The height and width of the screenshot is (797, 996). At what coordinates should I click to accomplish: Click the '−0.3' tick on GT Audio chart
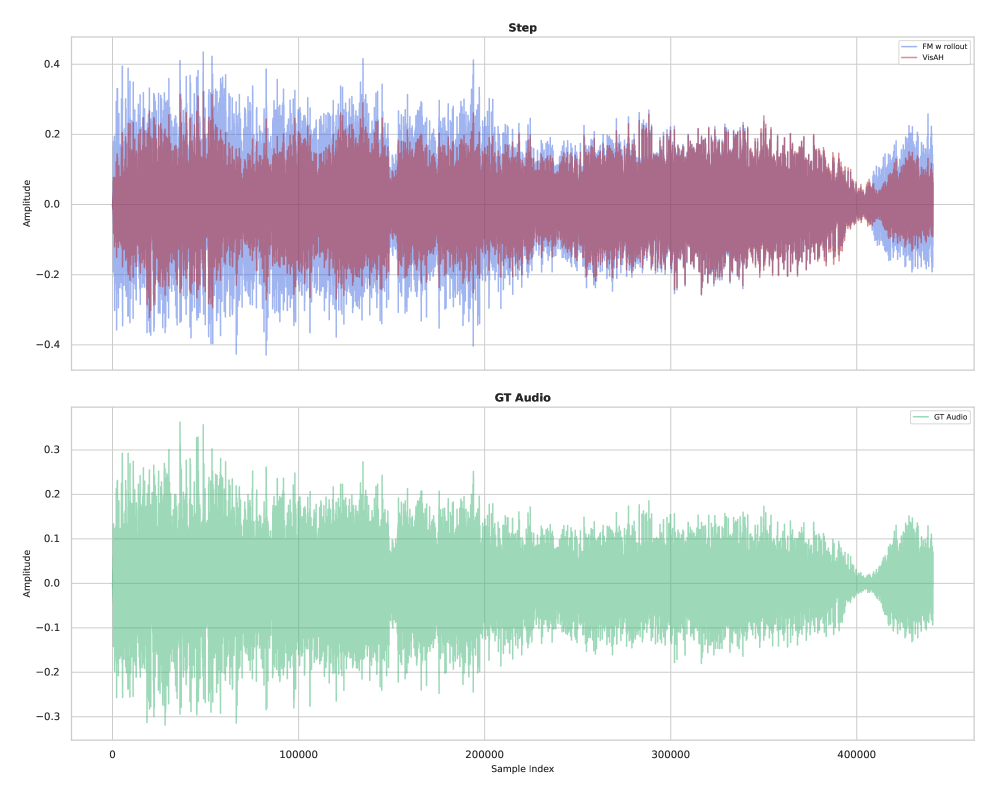48,716
